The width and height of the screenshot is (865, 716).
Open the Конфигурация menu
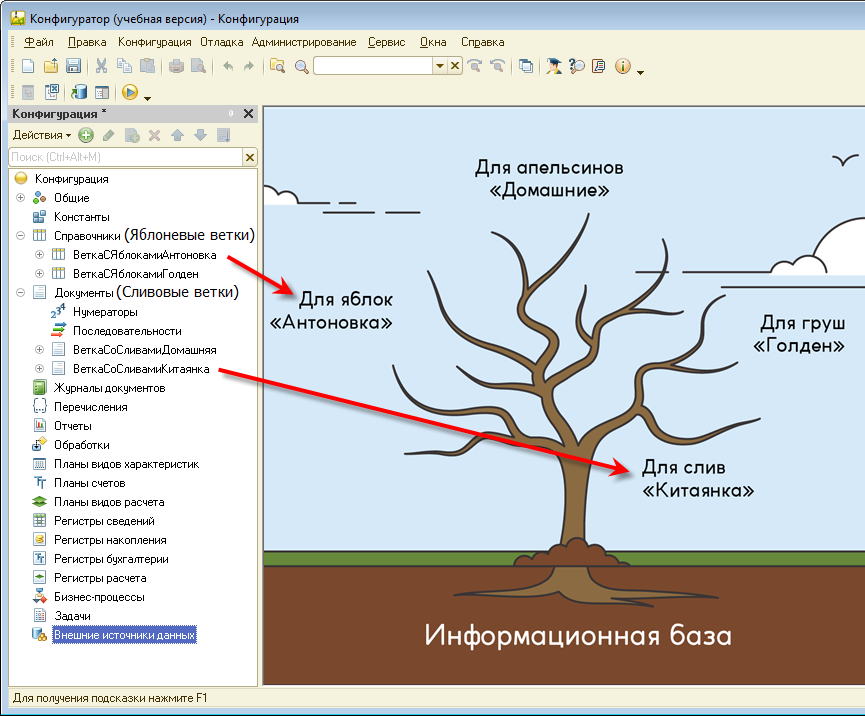154,42
